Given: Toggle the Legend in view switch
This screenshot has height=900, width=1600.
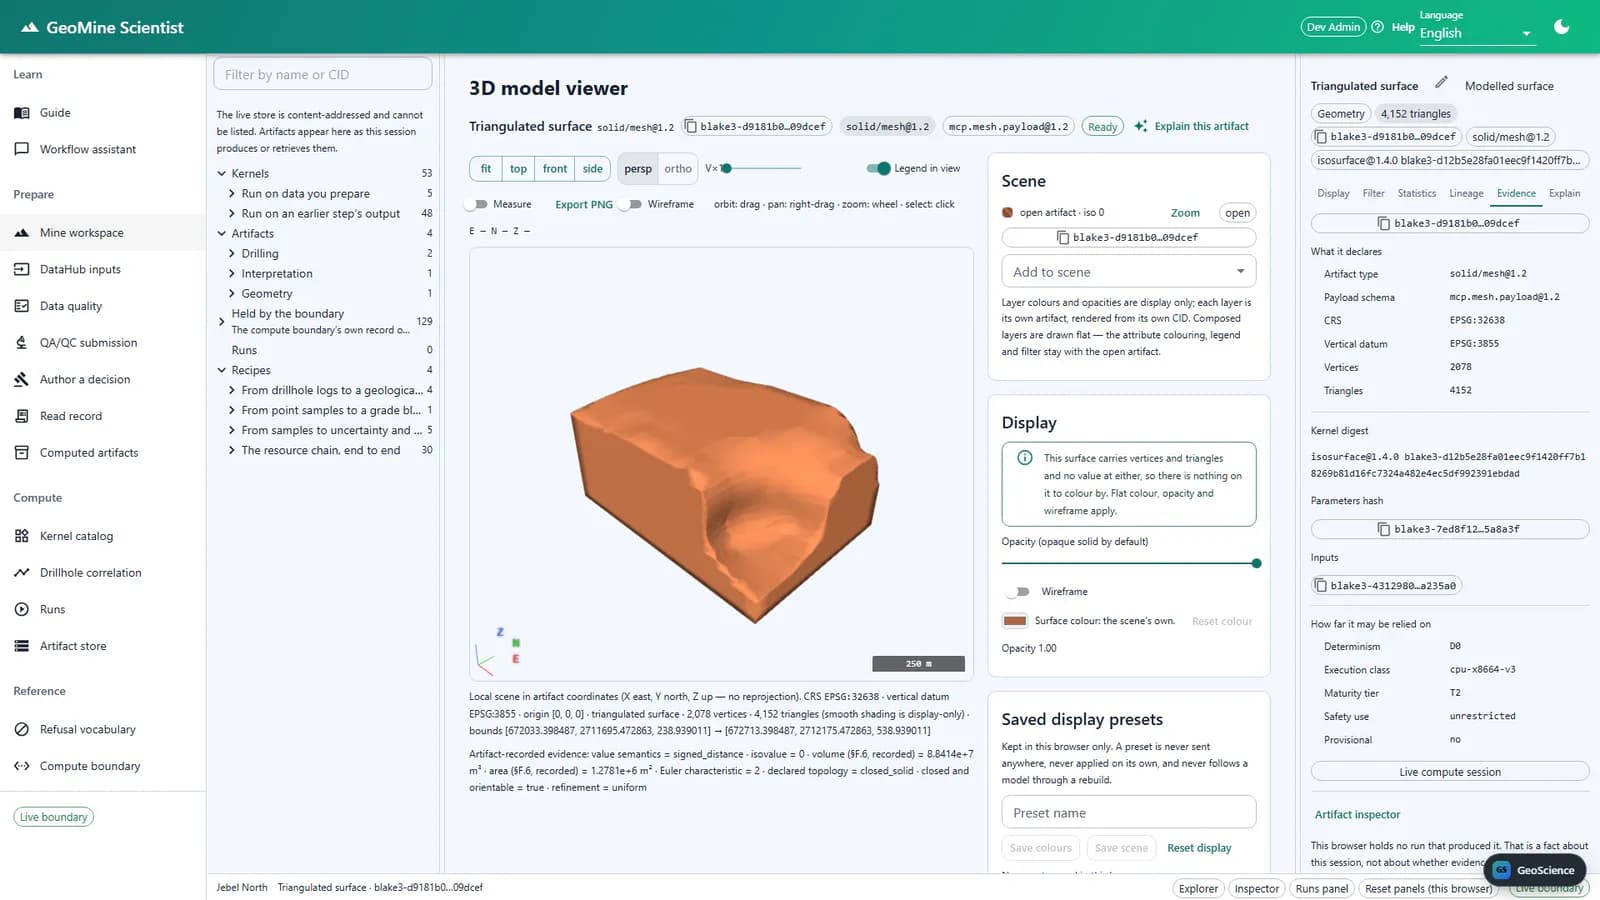Looking at the screenshot, I should [x=878, y=168].
